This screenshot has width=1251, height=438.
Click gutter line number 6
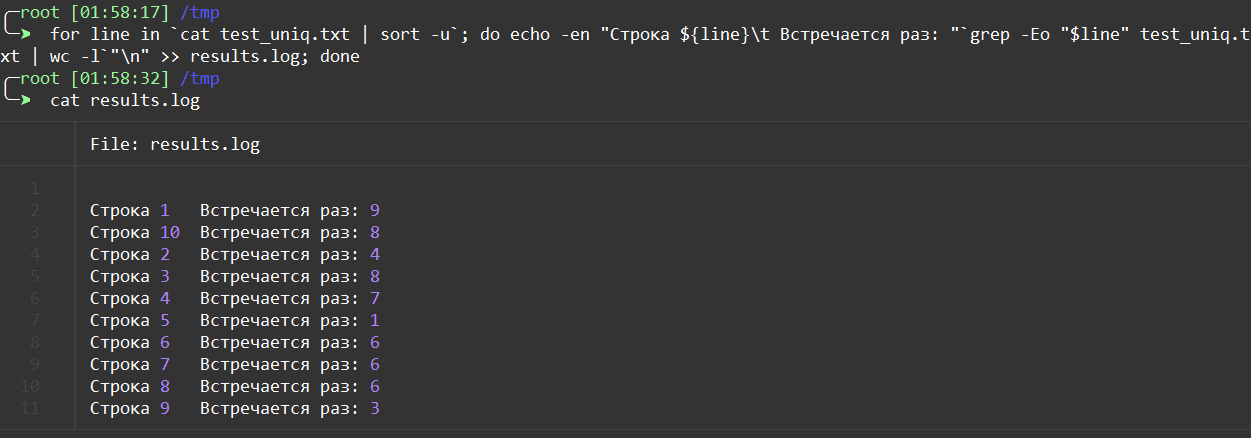35,299
